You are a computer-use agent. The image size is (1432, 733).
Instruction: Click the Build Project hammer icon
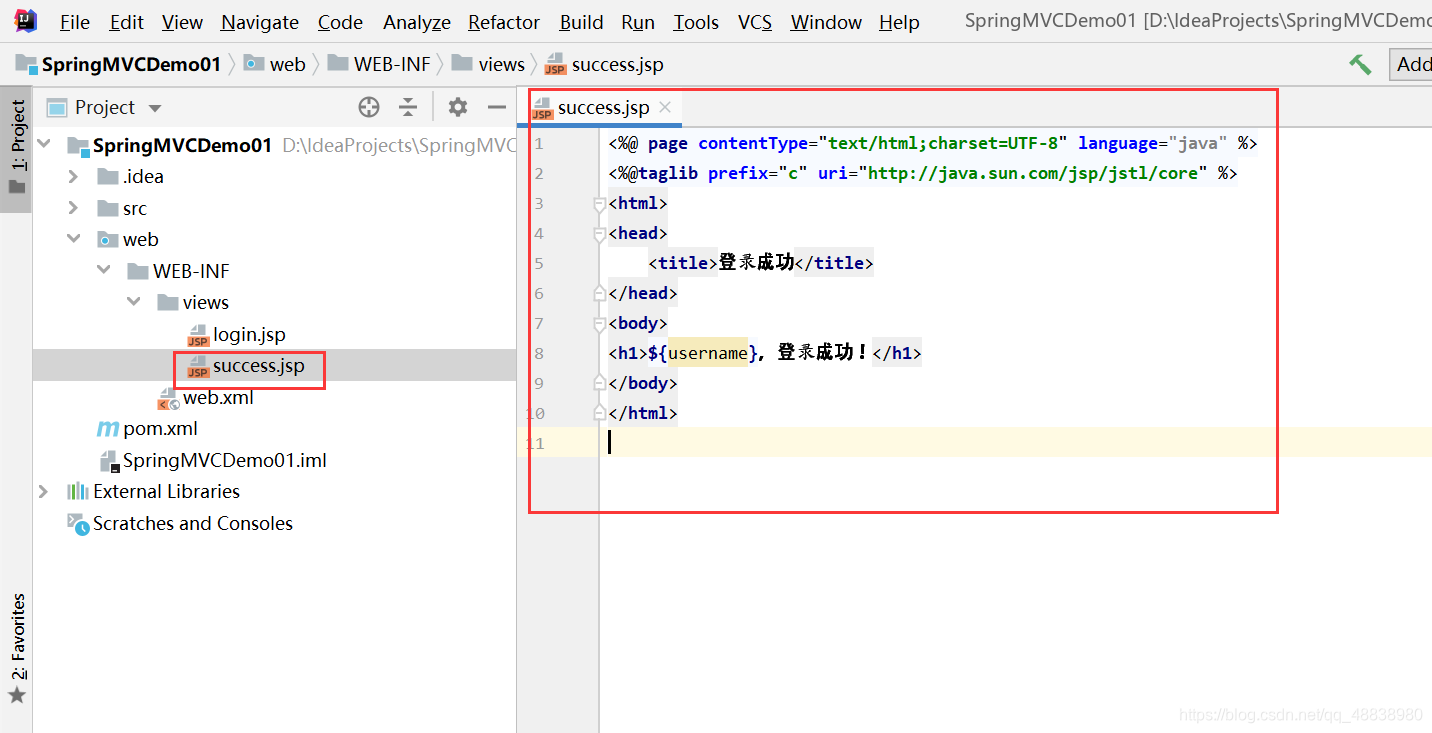coord(1360,64)
